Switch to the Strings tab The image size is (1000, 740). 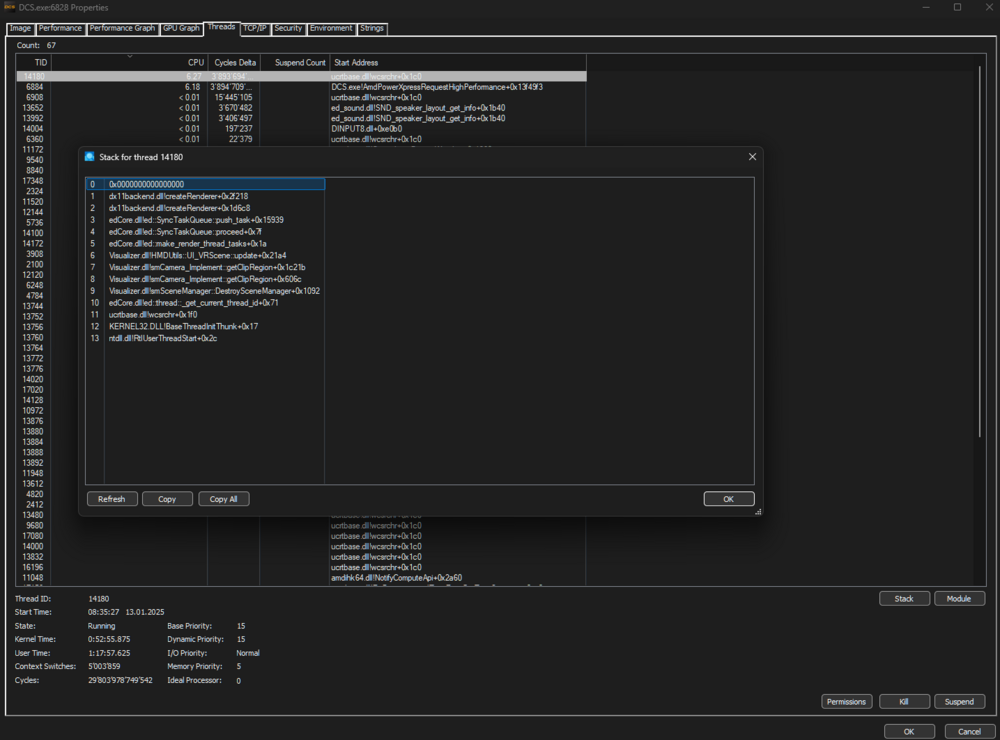(371, 28)
